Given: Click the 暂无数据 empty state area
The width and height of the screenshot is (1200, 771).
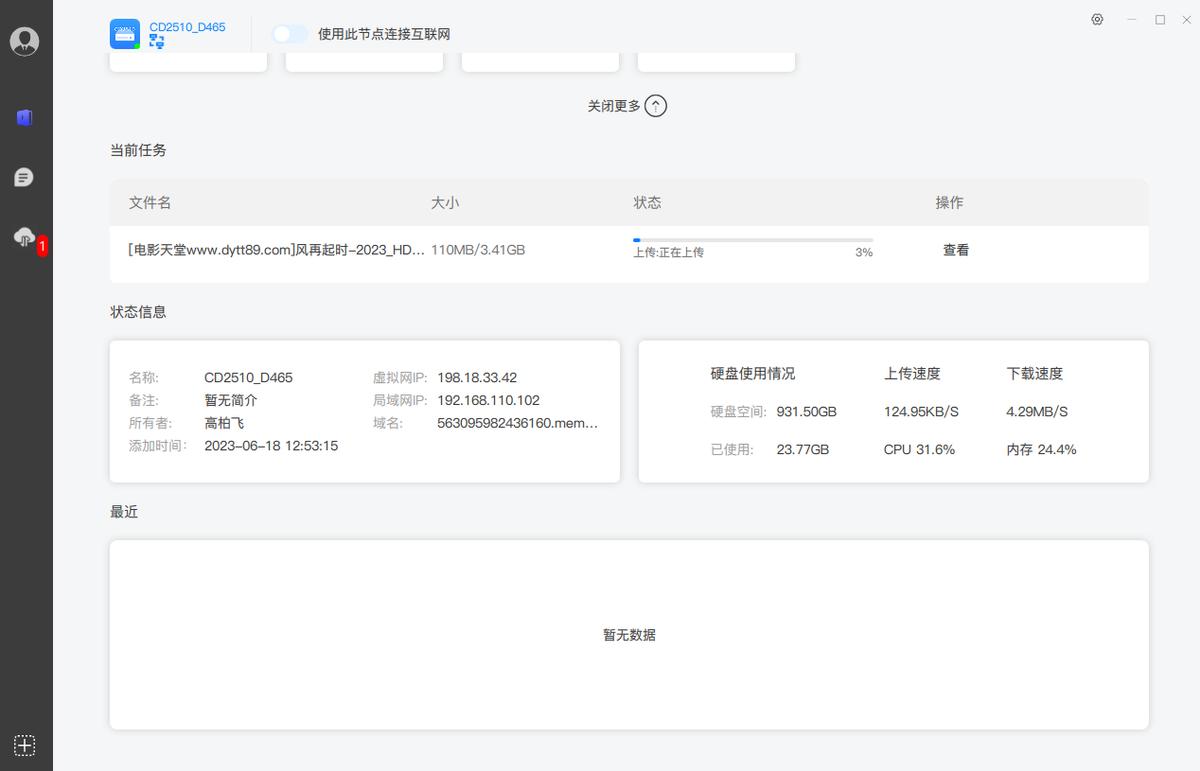Looking at the screenshot, I should [628, 634].
